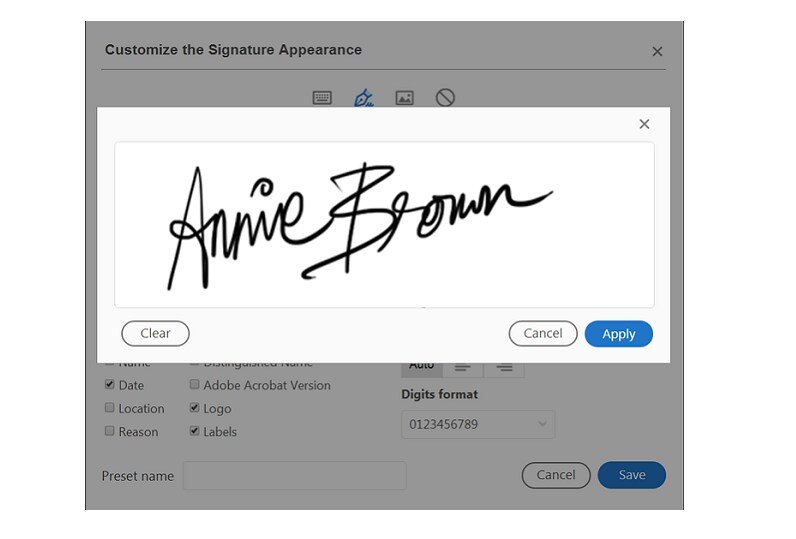This screenshot has height=539, width=796.
Task: Check the Adobe Acrobat Version option
Action: pyautogui.click(x=195, y=385)
